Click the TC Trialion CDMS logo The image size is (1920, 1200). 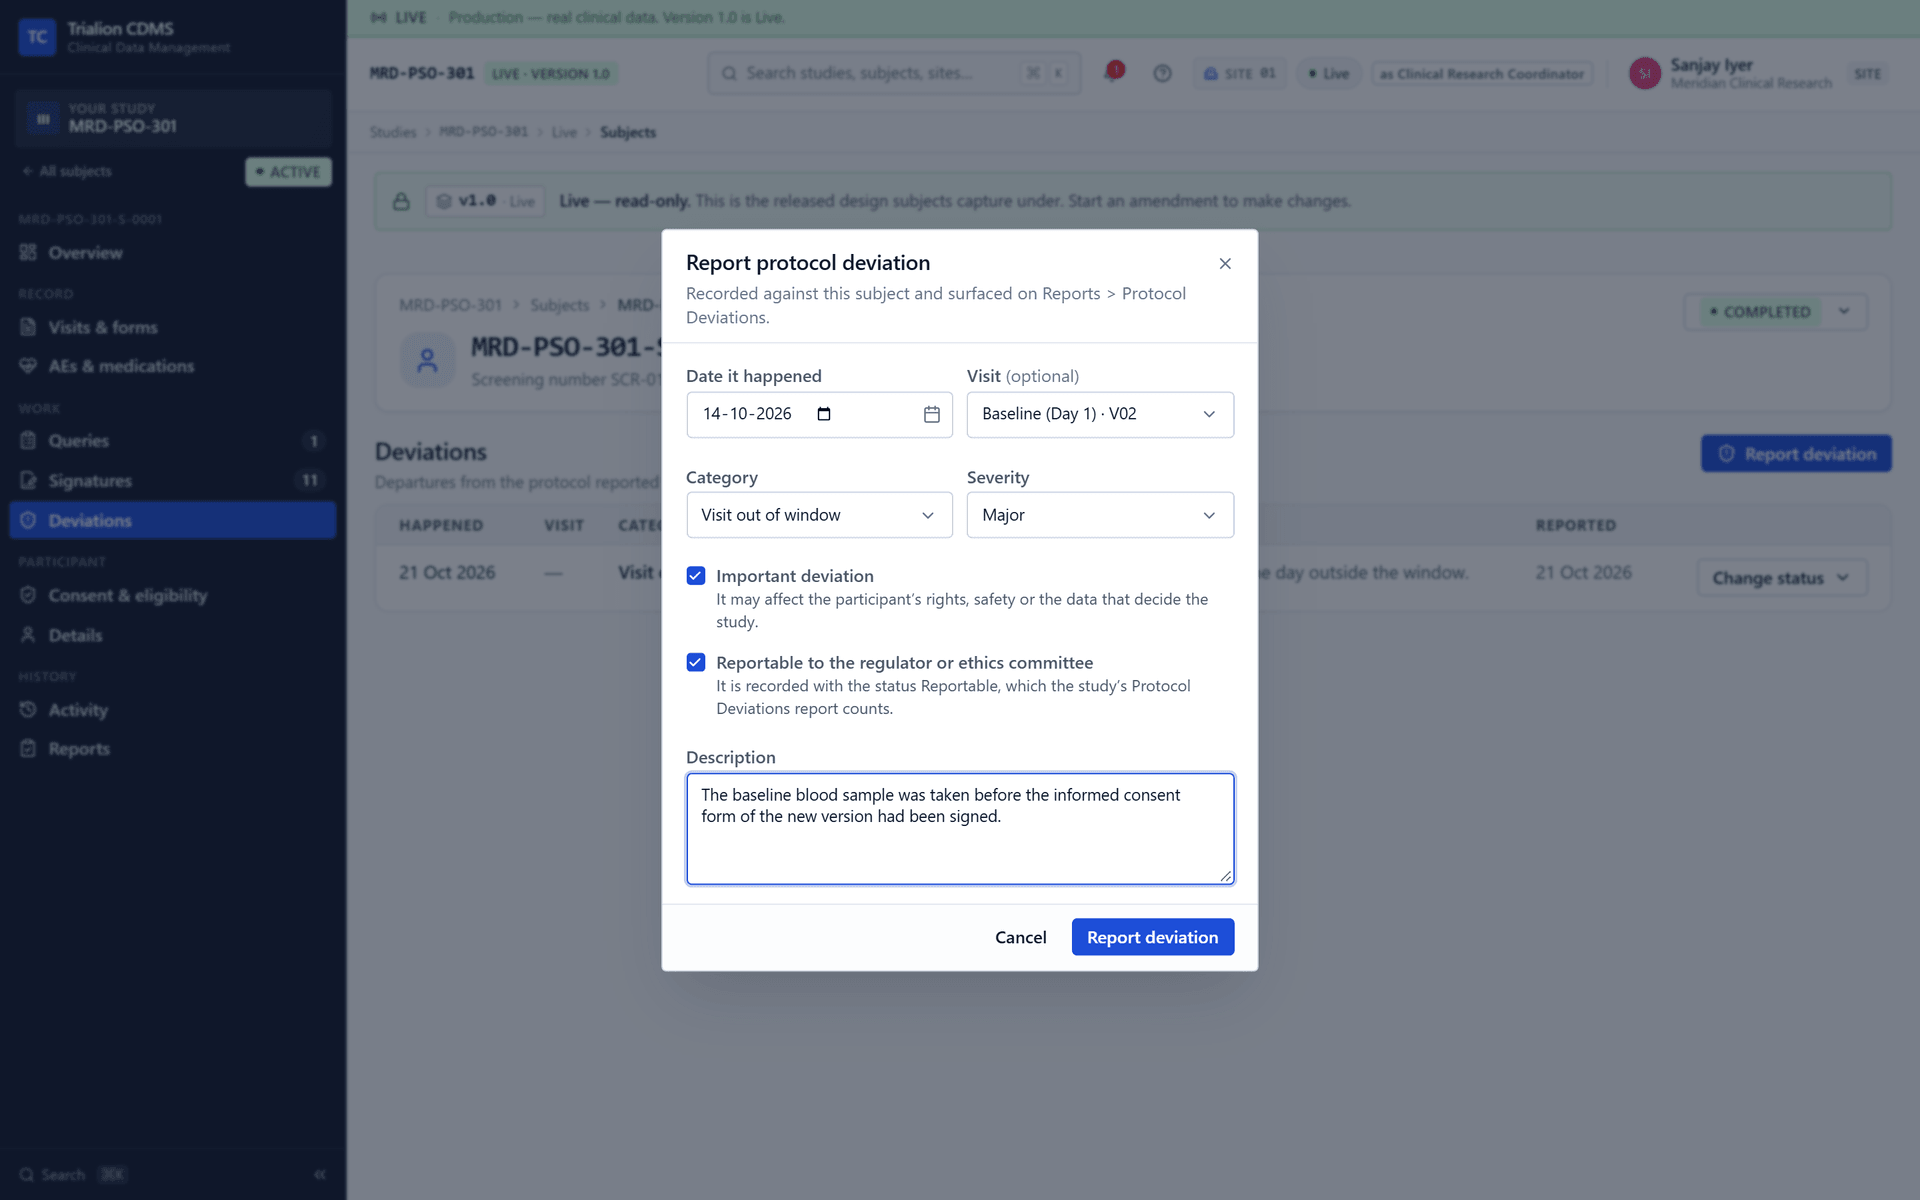click(x=37, y=37)
